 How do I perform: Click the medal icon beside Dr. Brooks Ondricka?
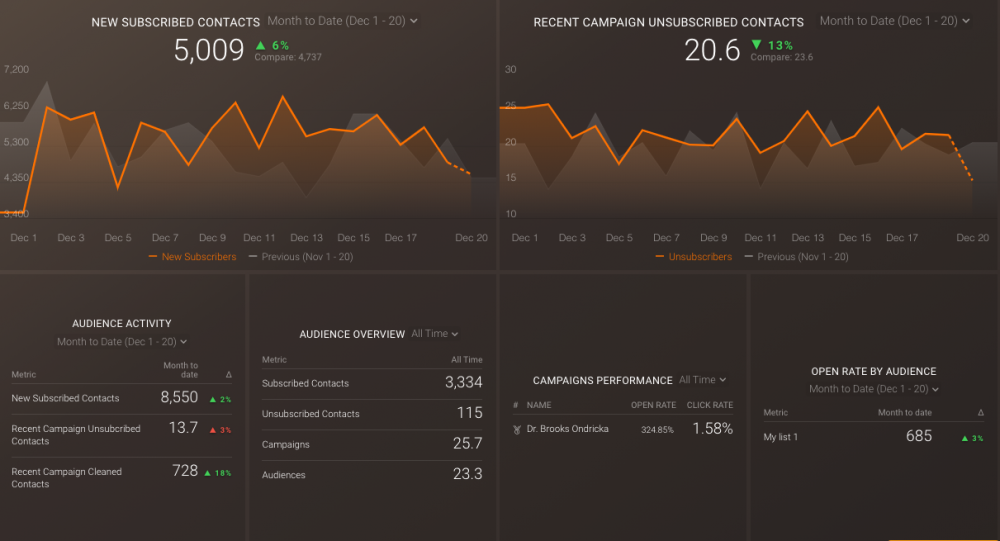coord(516,429)
